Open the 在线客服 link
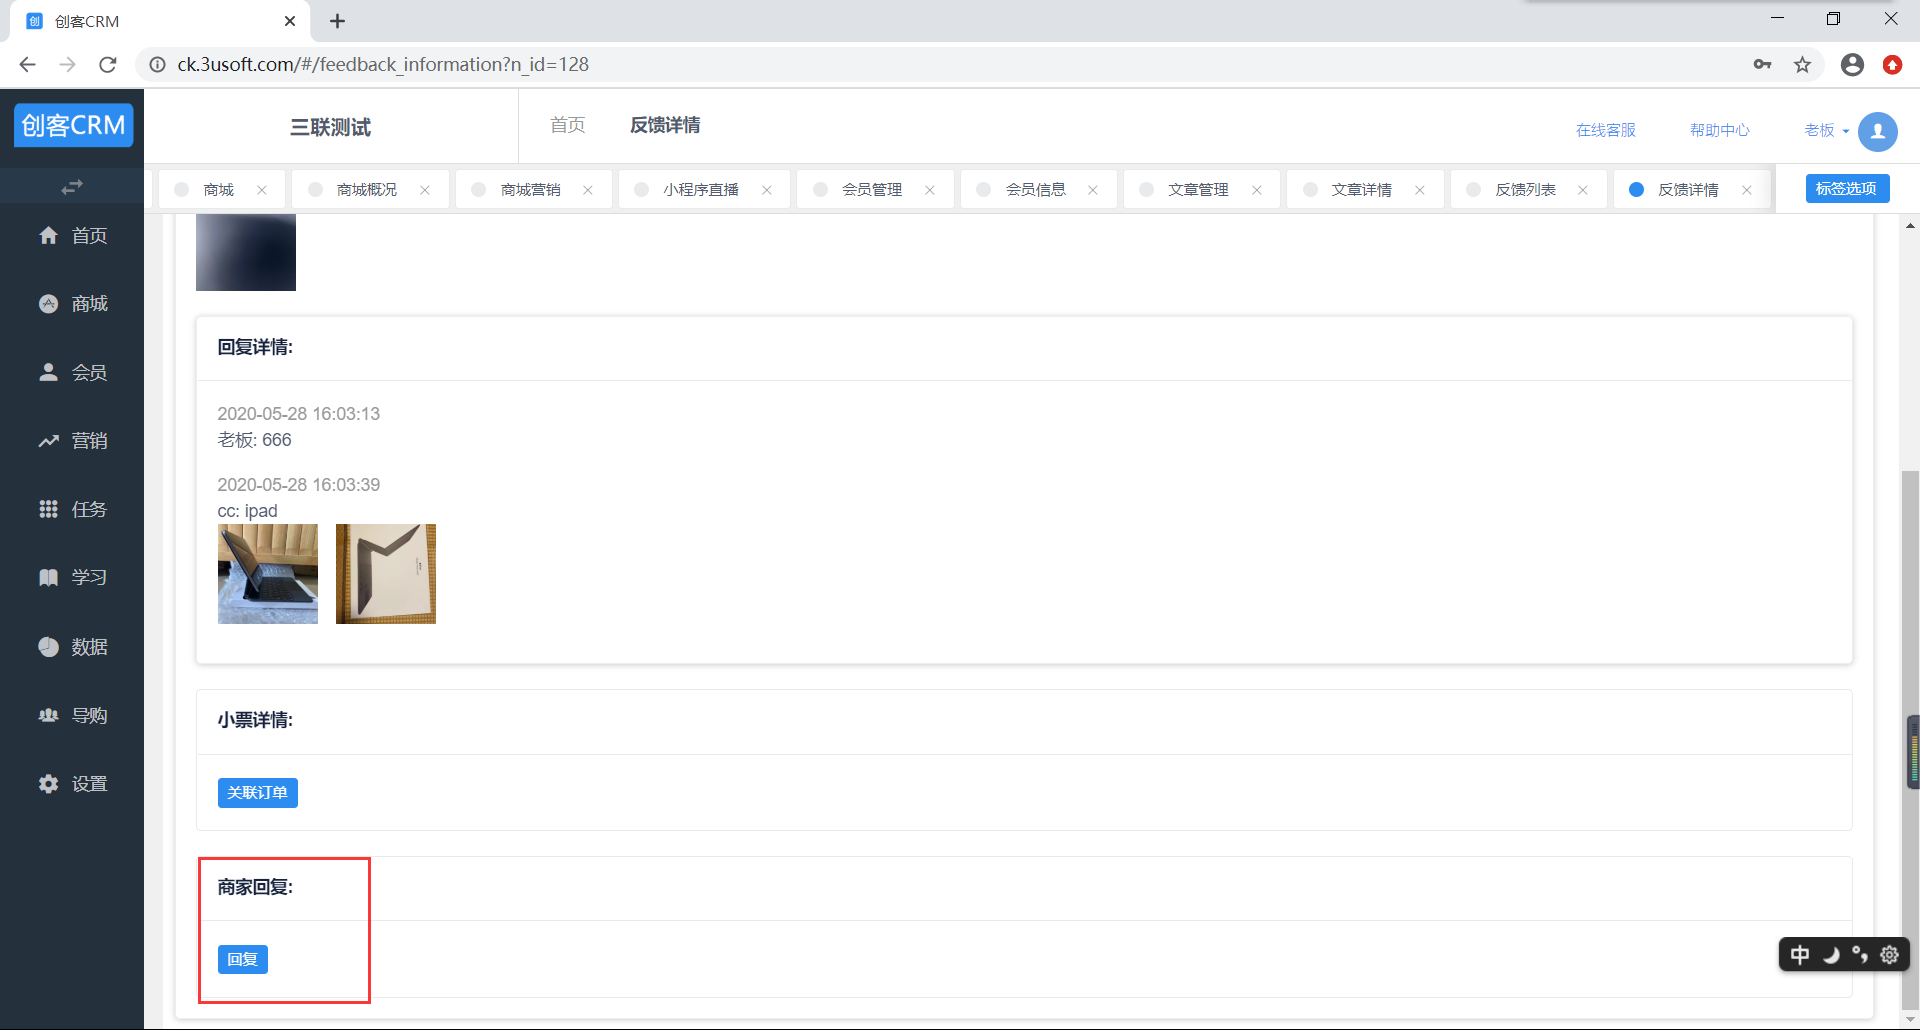This screenshot has height=1030, width=1920. point(1606,131)
